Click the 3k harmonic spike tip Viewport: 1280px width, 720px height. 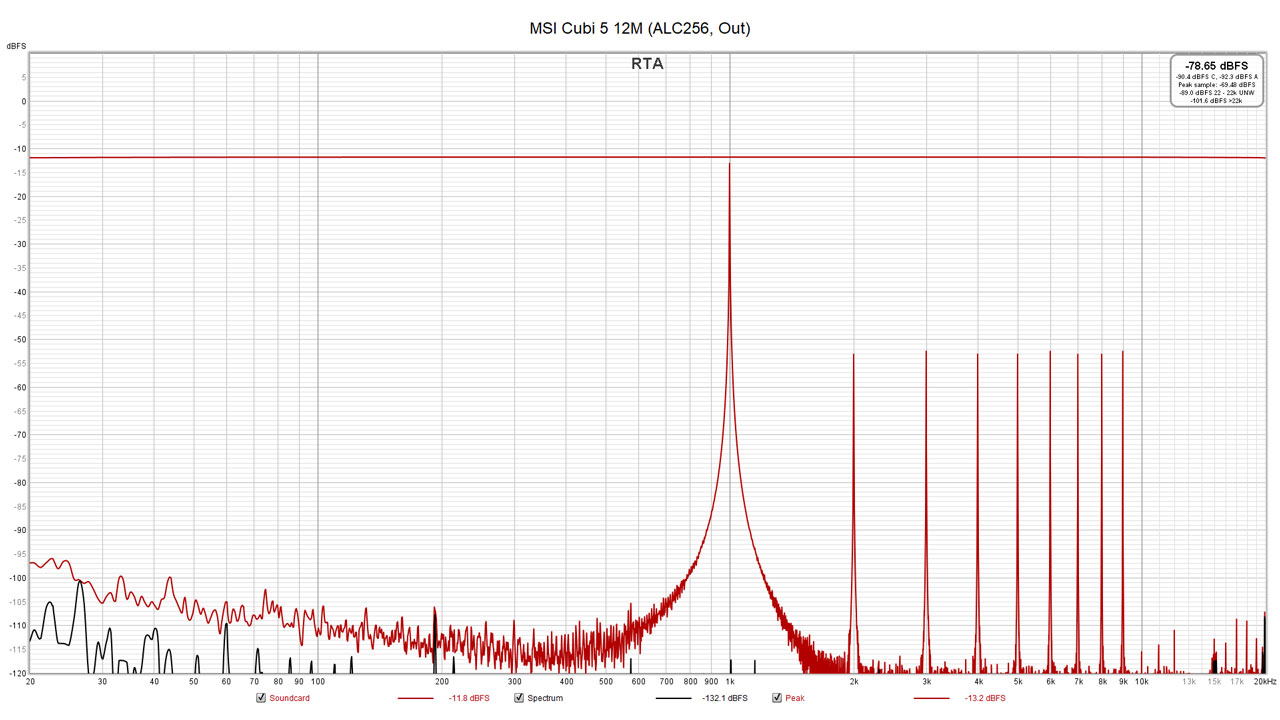(926, 352)
